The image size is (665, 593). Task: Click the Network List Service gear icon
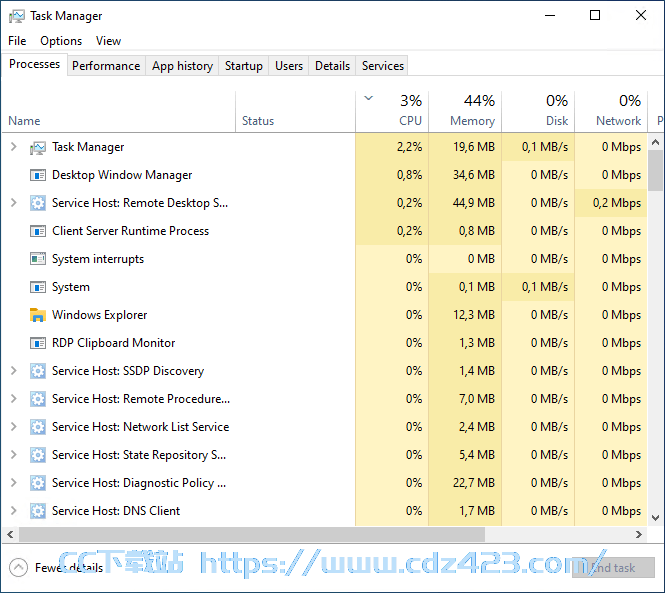pos(38,427)
